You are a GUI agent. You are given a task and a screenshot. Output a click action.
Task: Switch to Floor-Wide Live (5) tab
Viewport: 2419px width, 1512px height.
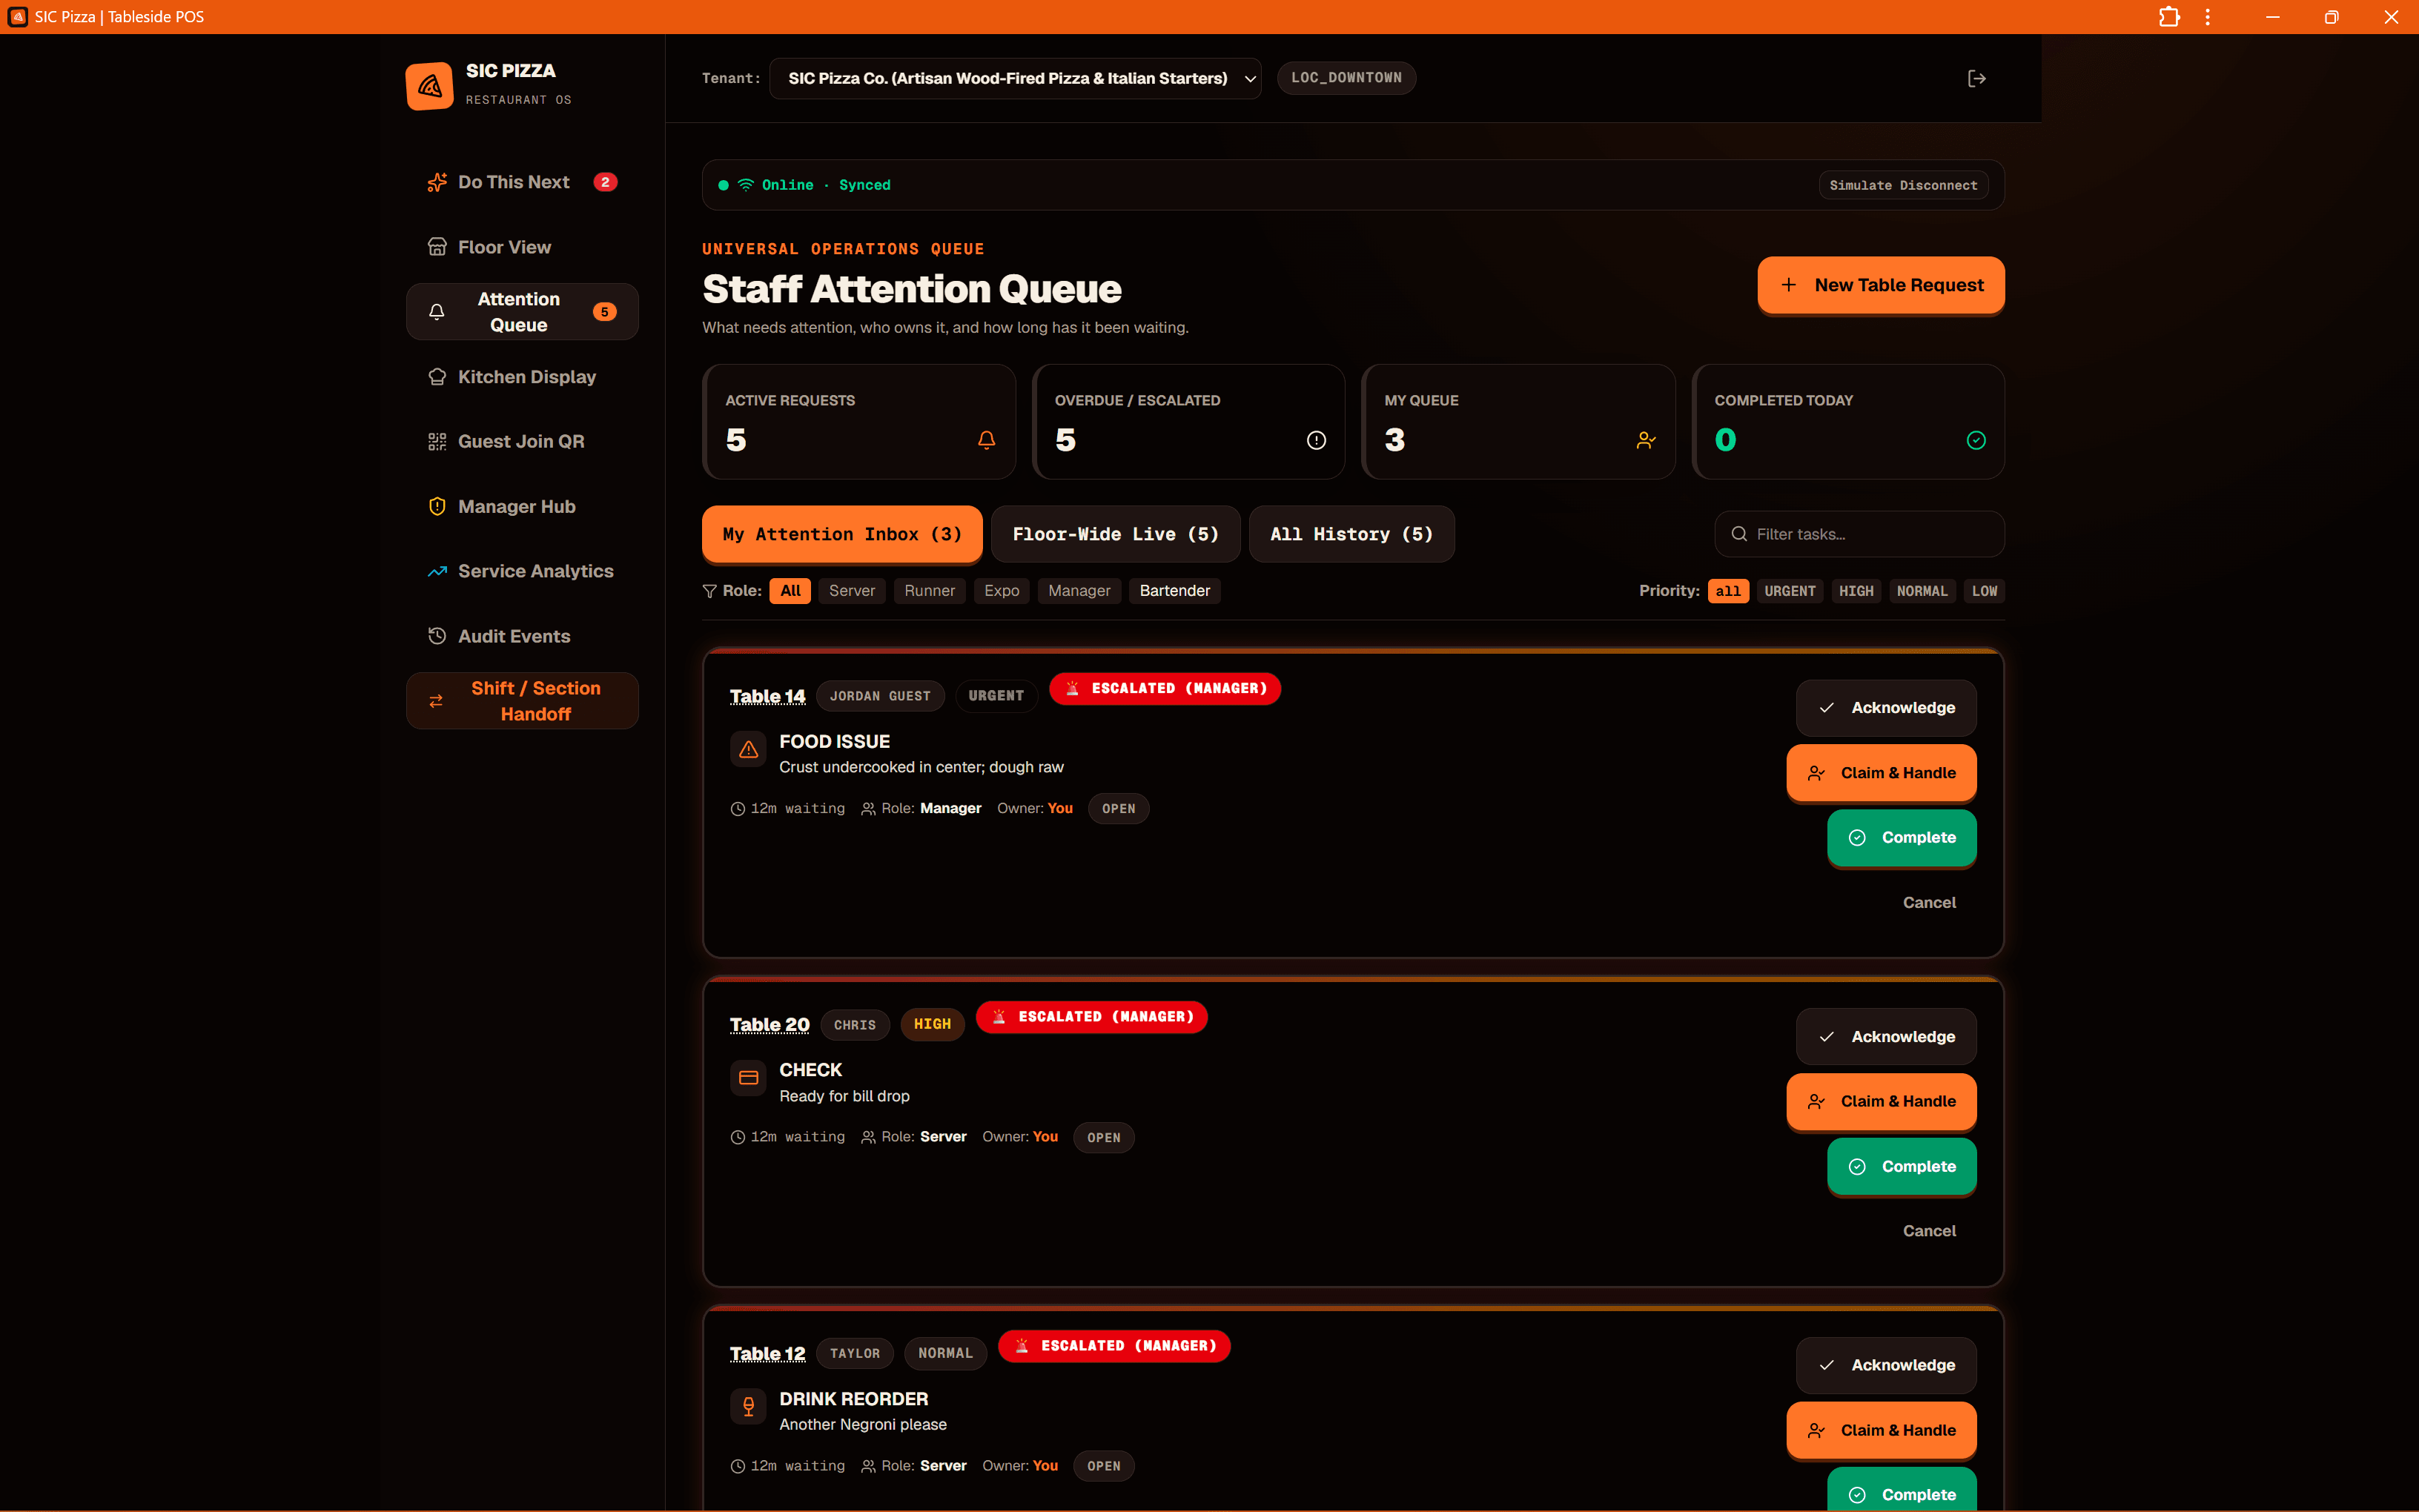point(1115,534)
